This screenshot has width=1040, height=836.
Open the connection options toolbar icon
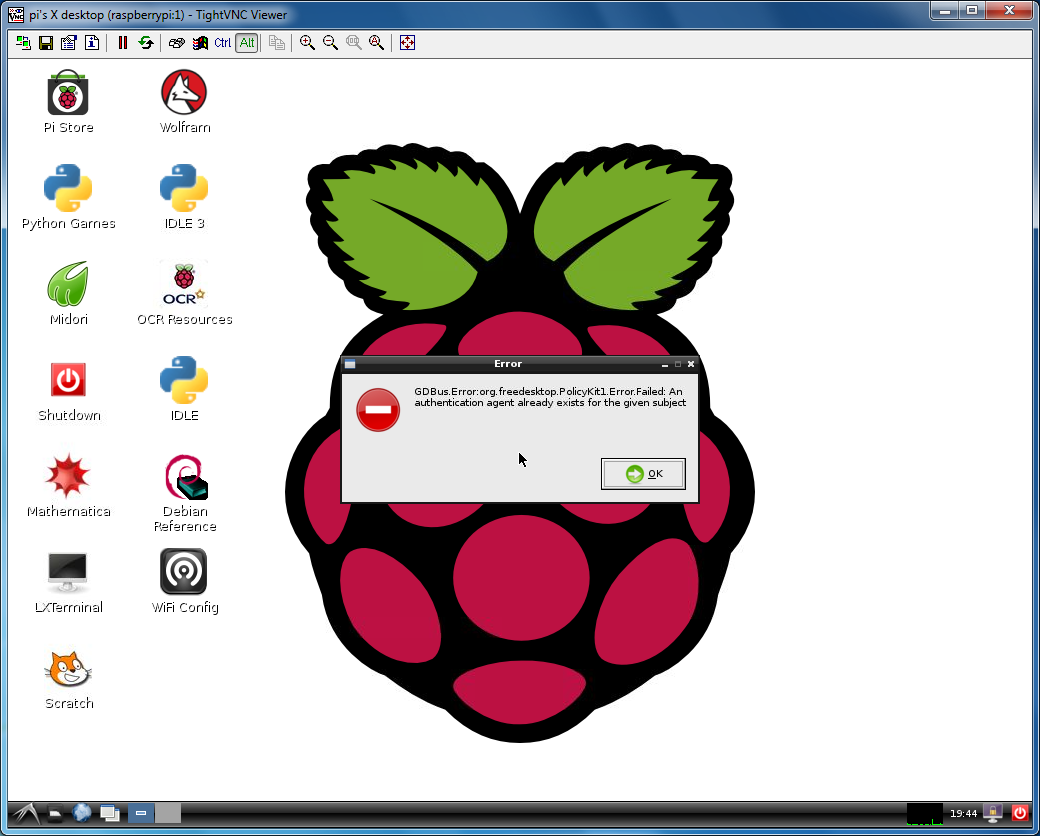coord(68,43)
